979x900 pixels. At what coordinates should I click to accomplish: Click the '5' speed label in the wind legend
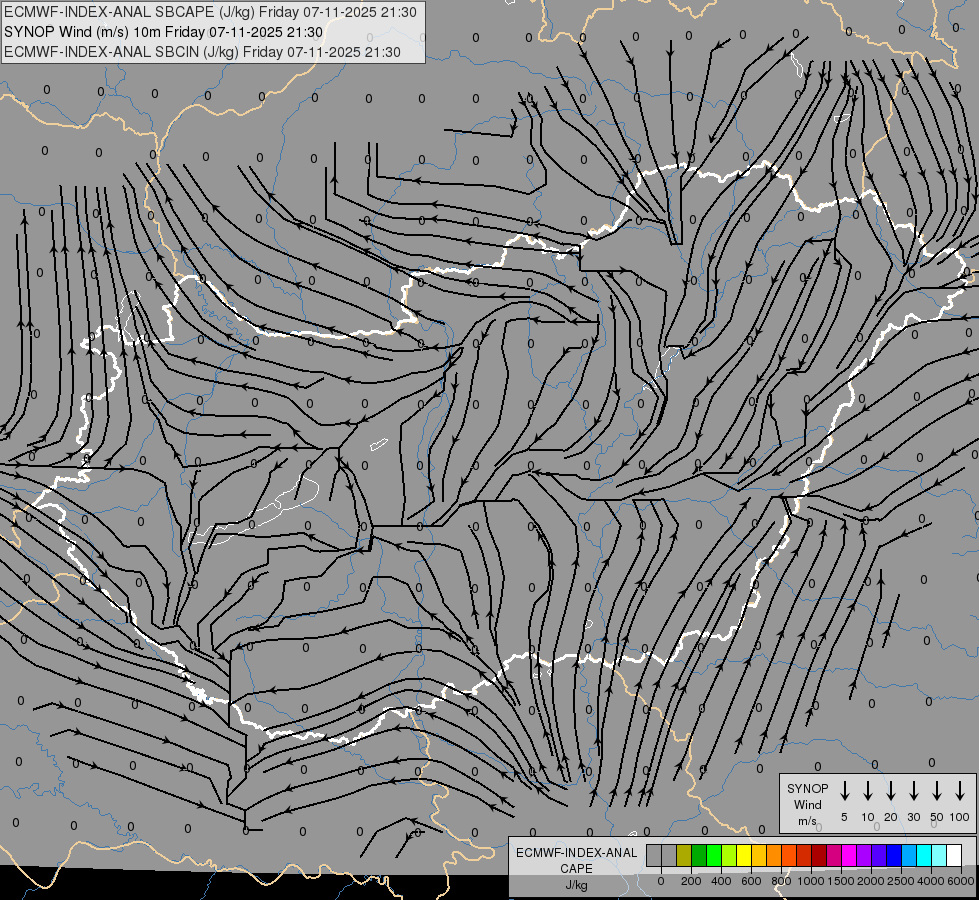point(844,817)
